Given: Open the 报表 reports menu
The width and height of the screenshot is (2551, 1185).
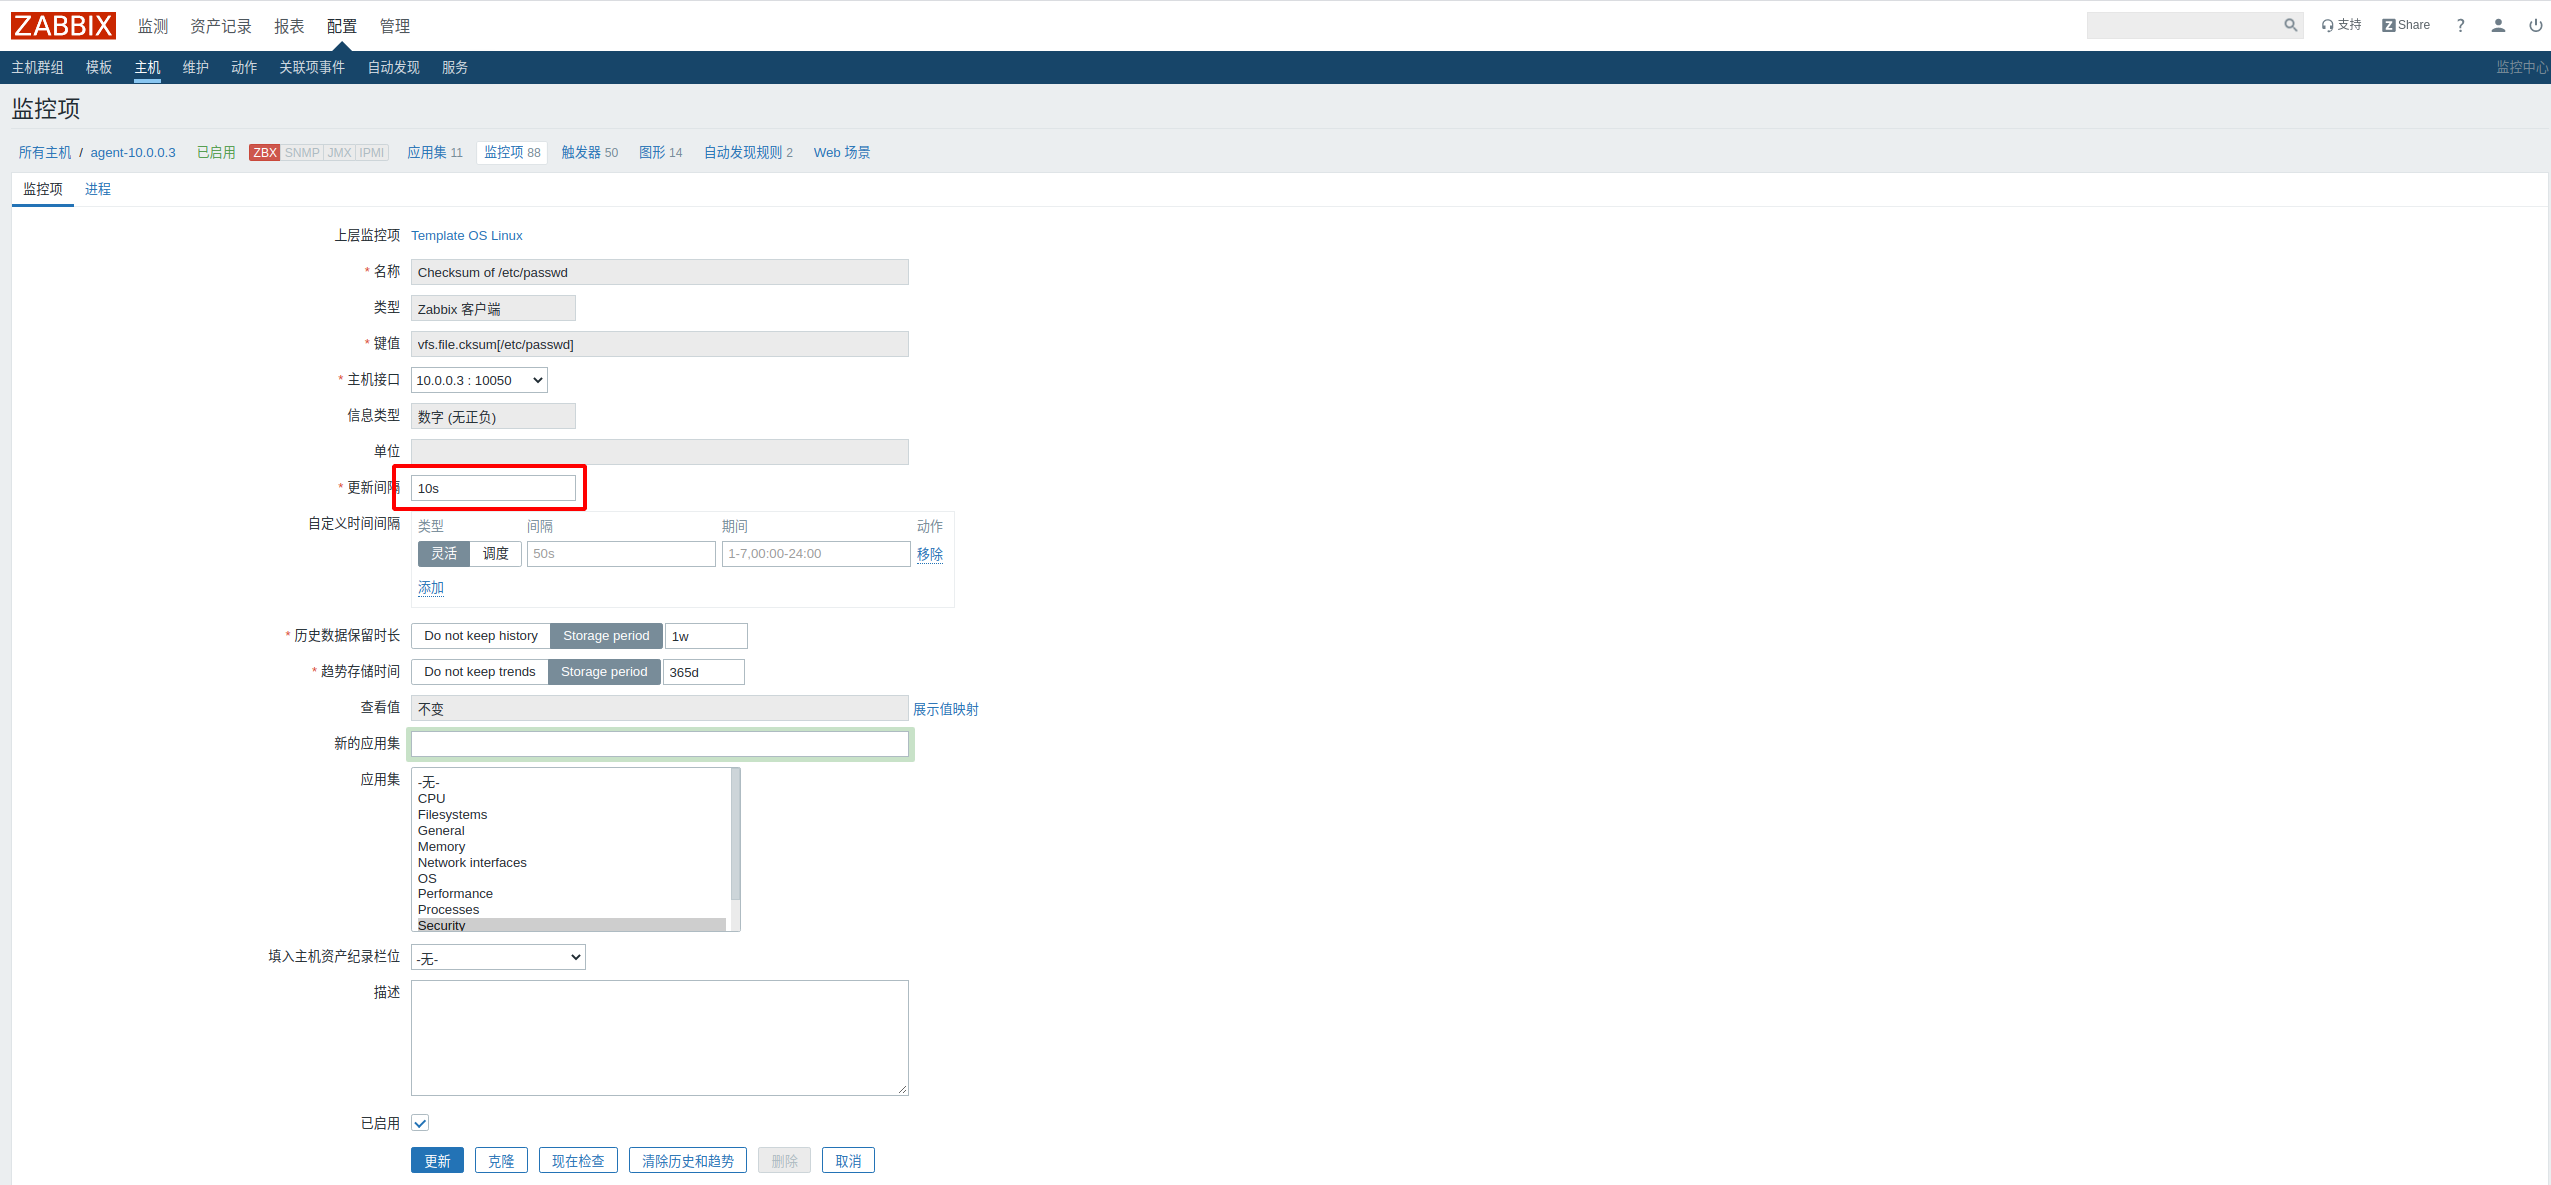Looking at the screenshot, I should coord(289,26).
